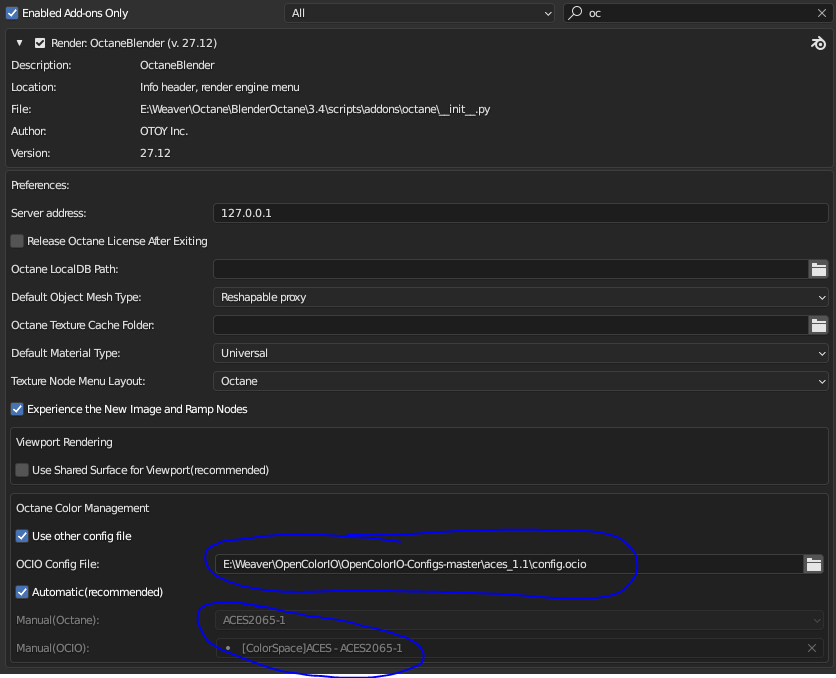The image size is (836, 678).
Task: Open Texture Node Menu Layout dropdown
Action: click(520, 381)
